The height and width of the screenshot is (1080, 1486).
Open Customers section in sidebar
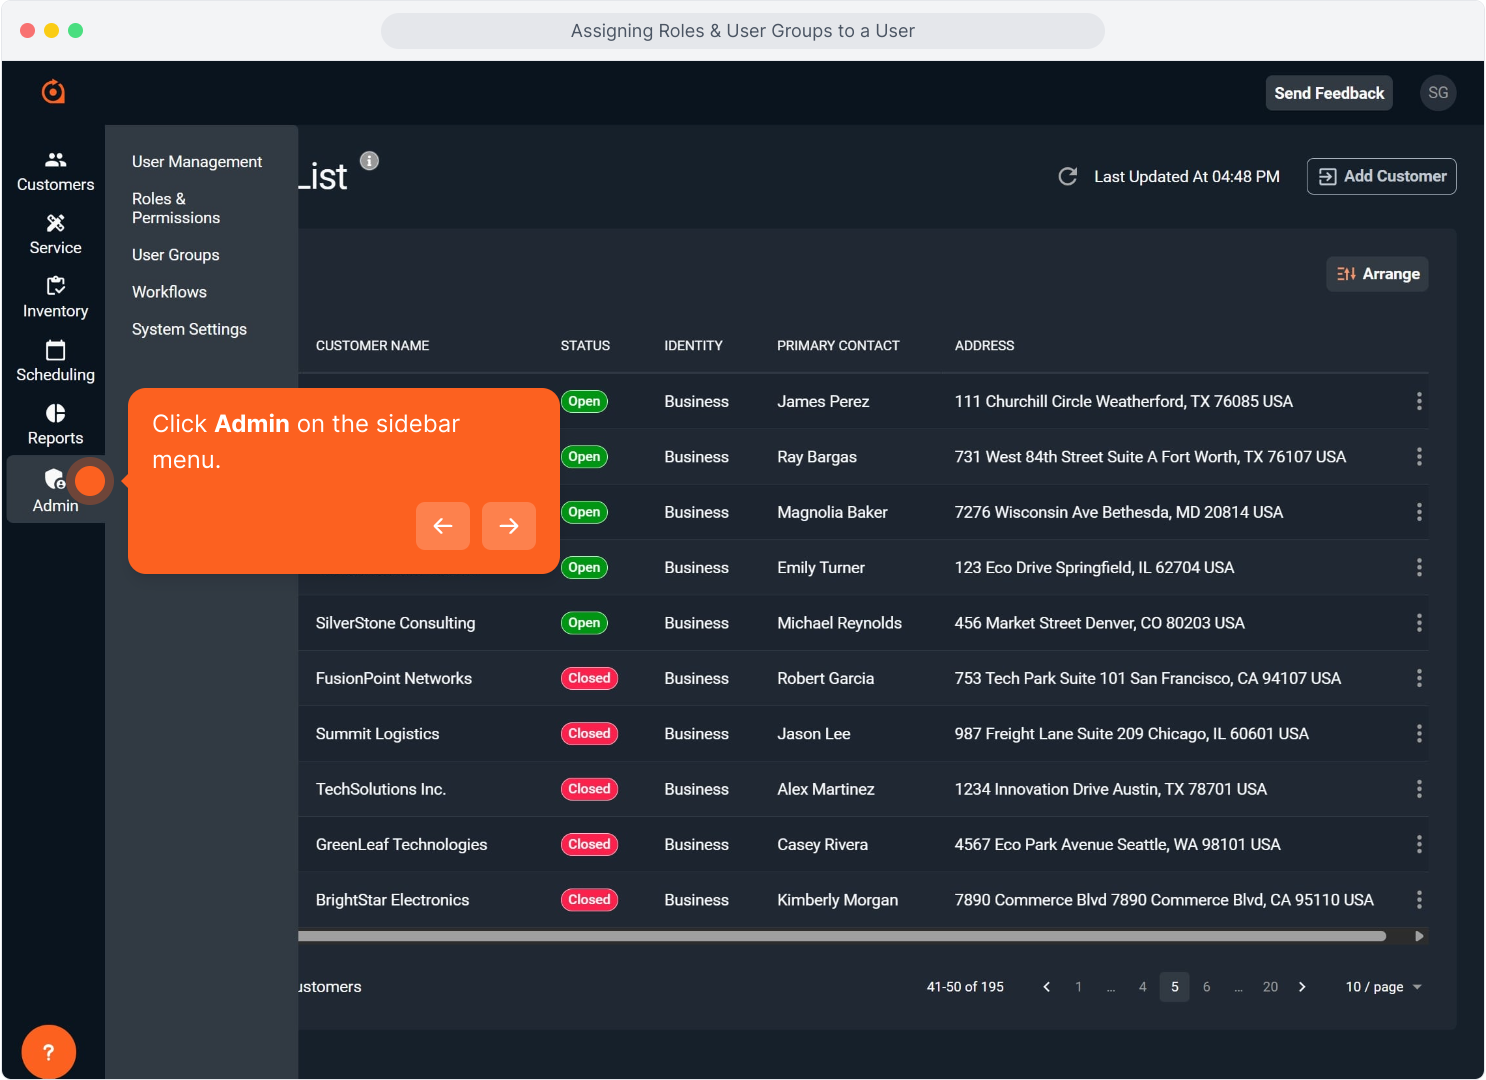tap(55, 171)
